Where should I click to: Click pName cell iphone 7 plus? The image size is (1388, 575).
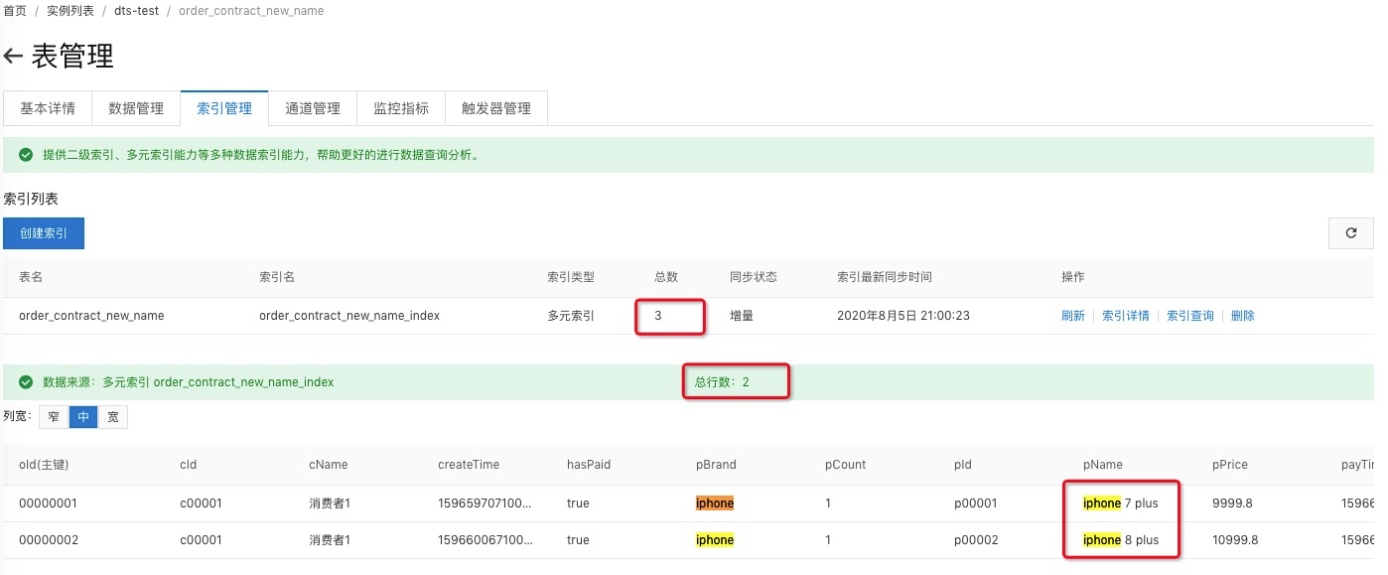(x=1120, y=504)
